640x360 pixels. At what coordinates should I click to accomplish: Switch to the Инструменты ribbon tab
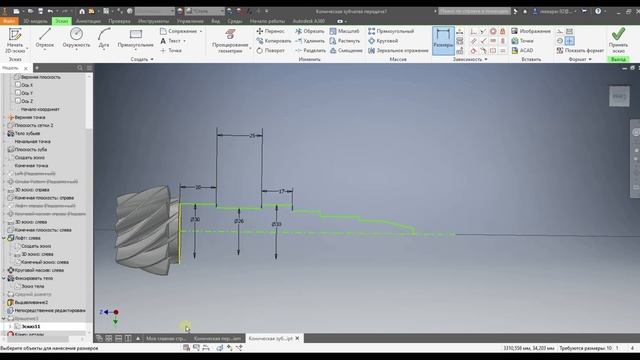click(x=153, y=21)
